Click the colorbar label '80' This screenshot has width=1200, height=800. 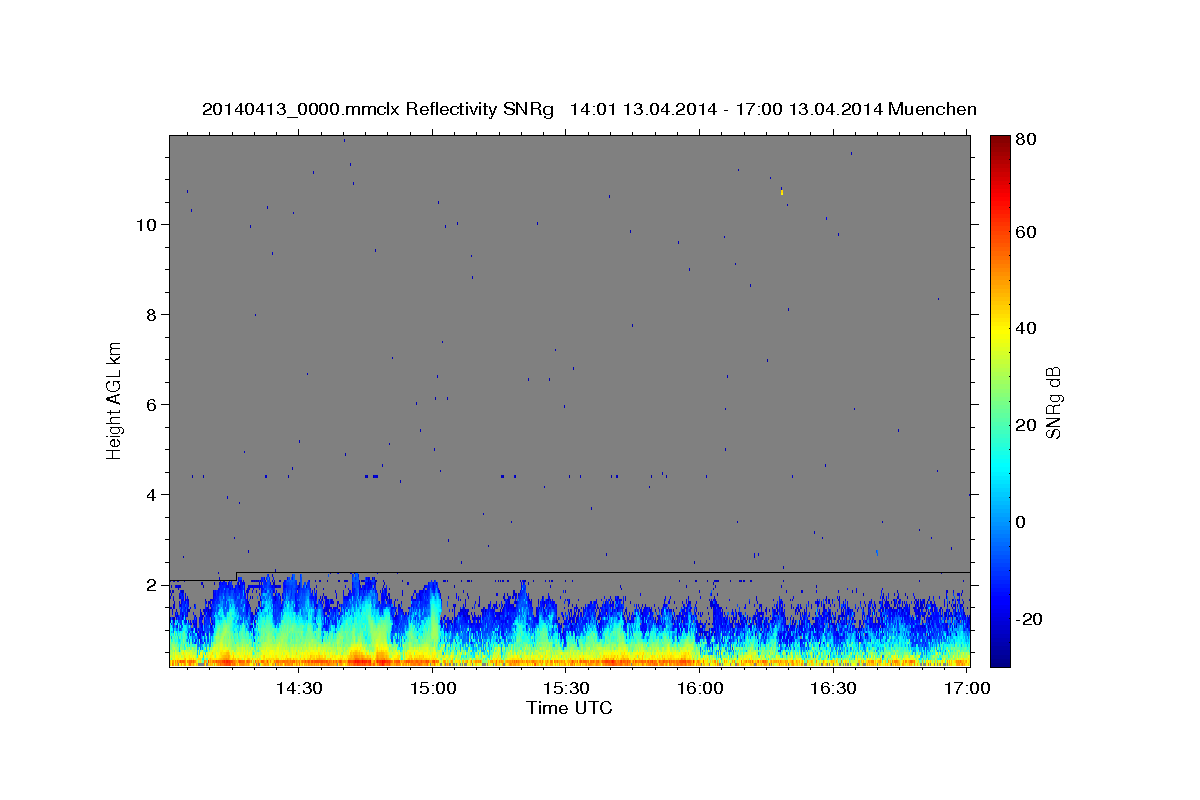pos(1028,139)
